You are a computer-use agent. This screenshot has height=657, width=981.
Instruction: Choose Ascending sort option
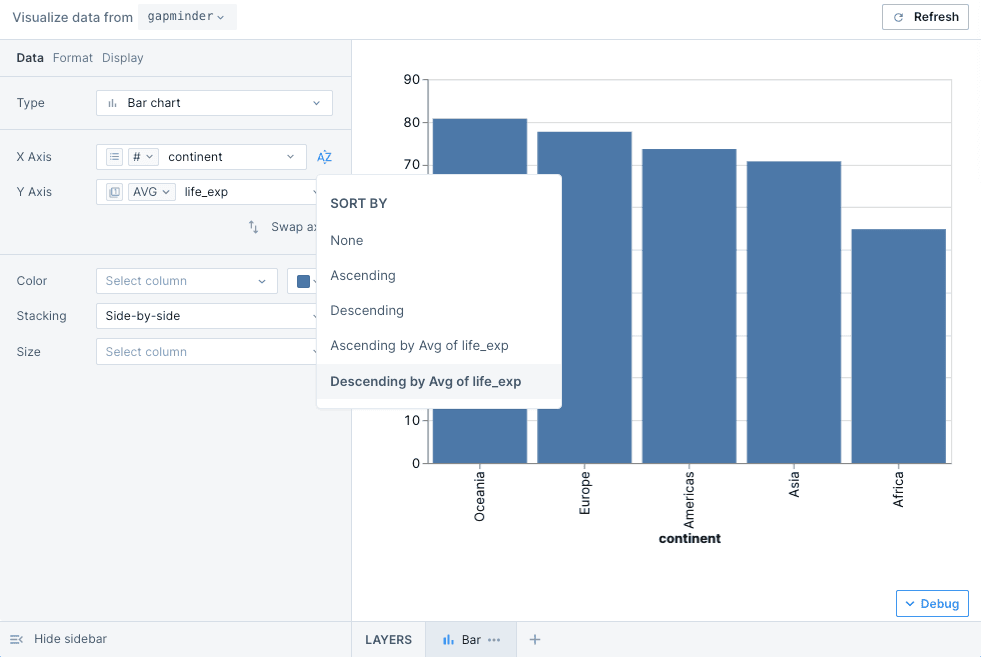point(363,275)
